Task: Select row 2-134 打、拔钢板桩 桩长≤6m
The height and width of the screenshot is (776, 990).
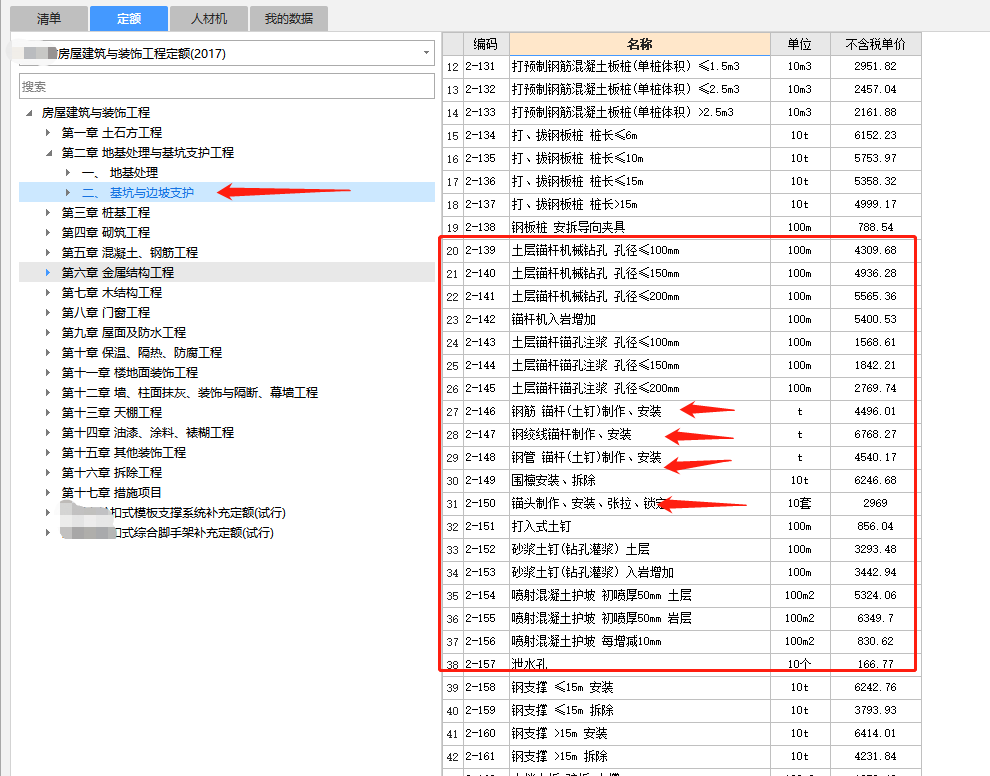Action: coord(682,136)
